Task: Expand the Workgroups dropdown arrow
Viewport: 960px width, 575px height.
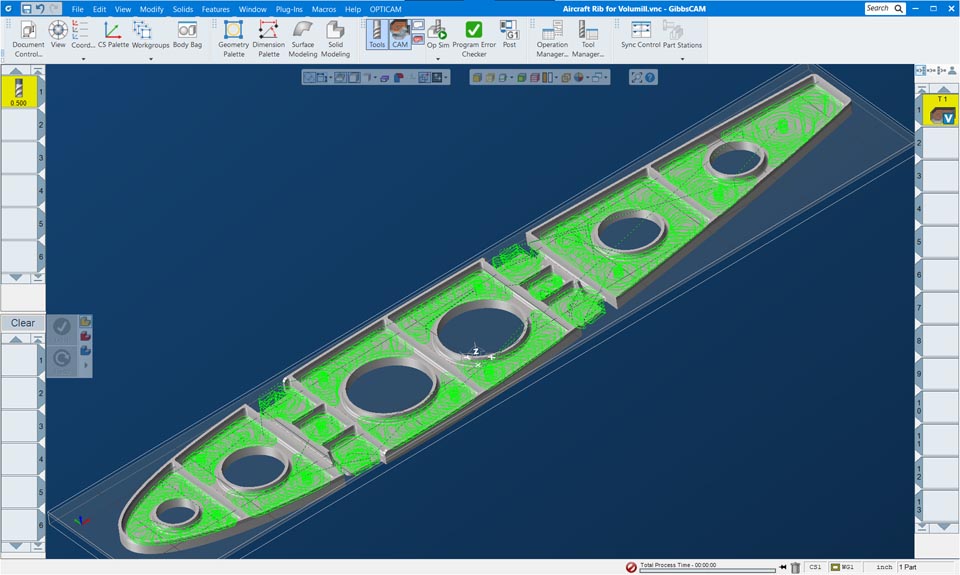Action: point(150,59)
